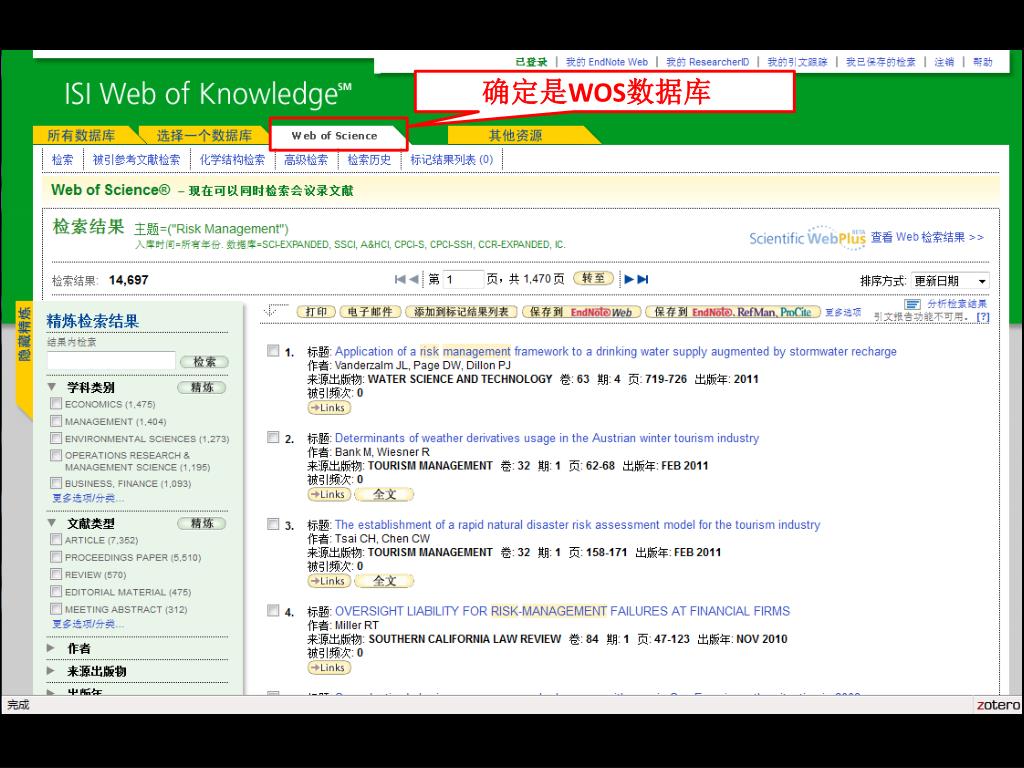Image resolution: width=1024 pixels, height=768 pixels.
Task: Tick the ECONOMICS subject category checkbox
Action: (x=56, y=404)
